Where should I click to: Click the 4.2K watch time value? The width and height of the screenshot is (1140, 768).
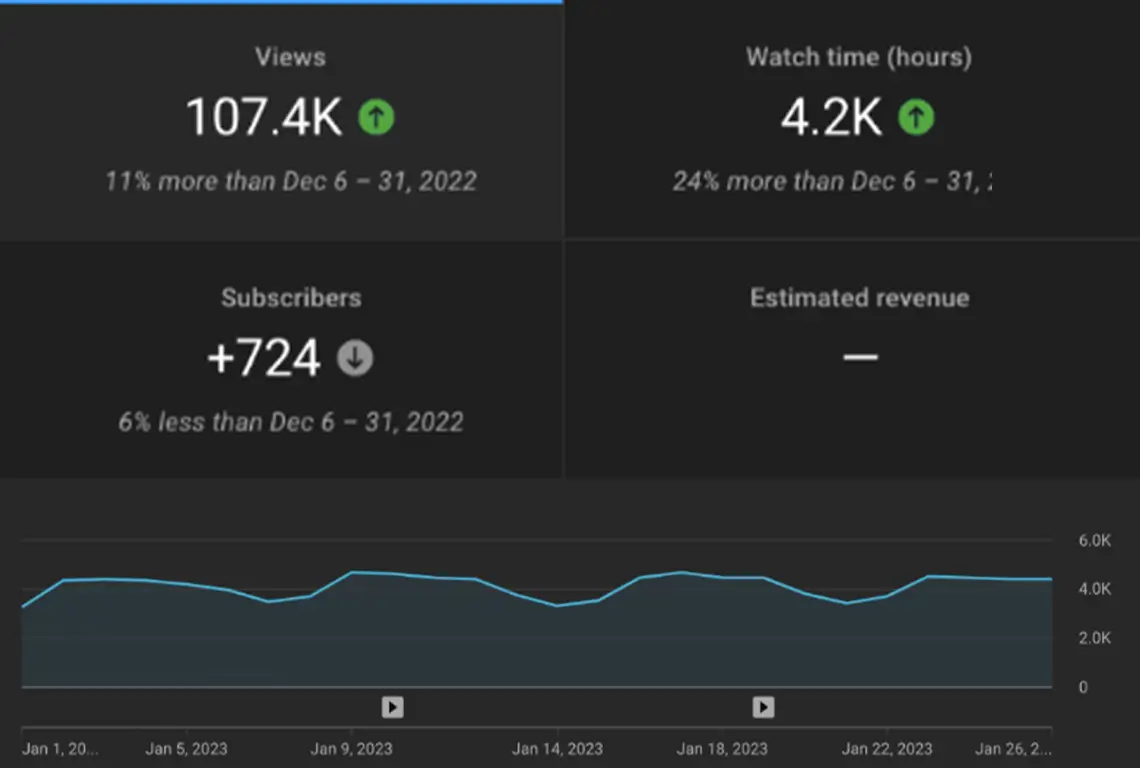[831, 118]
